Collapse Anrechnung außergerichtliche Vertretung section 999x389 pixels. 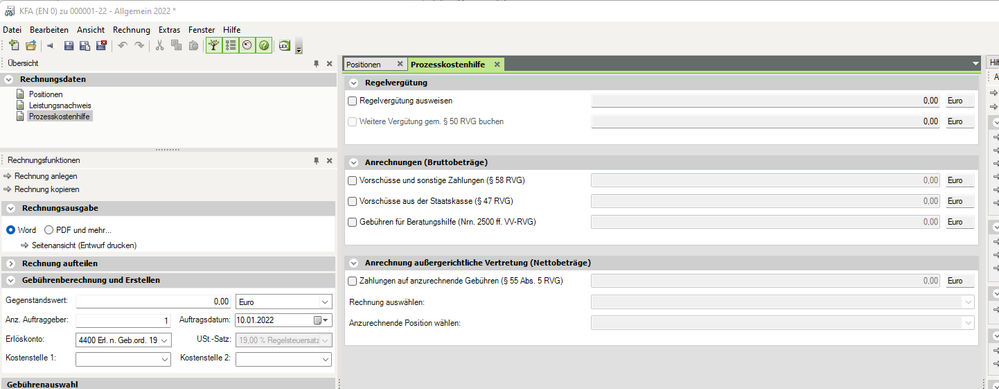[353, 263]
